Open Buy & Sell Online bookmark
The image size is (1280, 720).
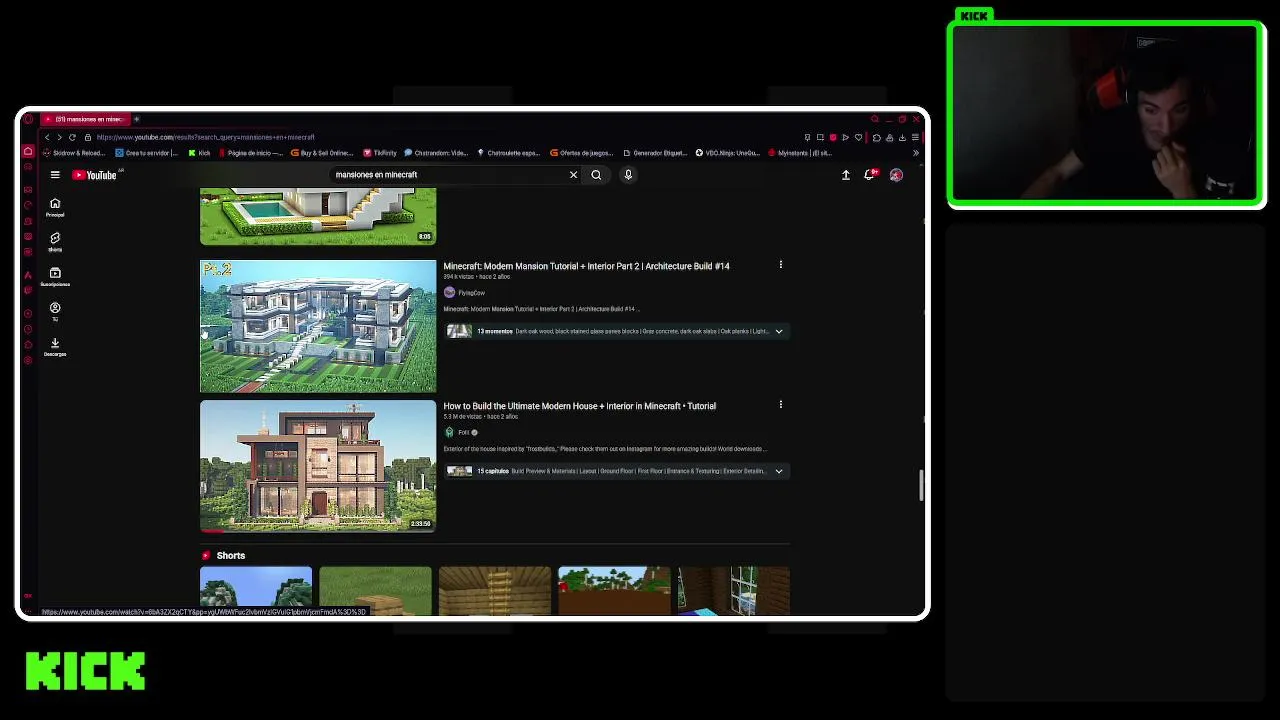coord(322,153)
